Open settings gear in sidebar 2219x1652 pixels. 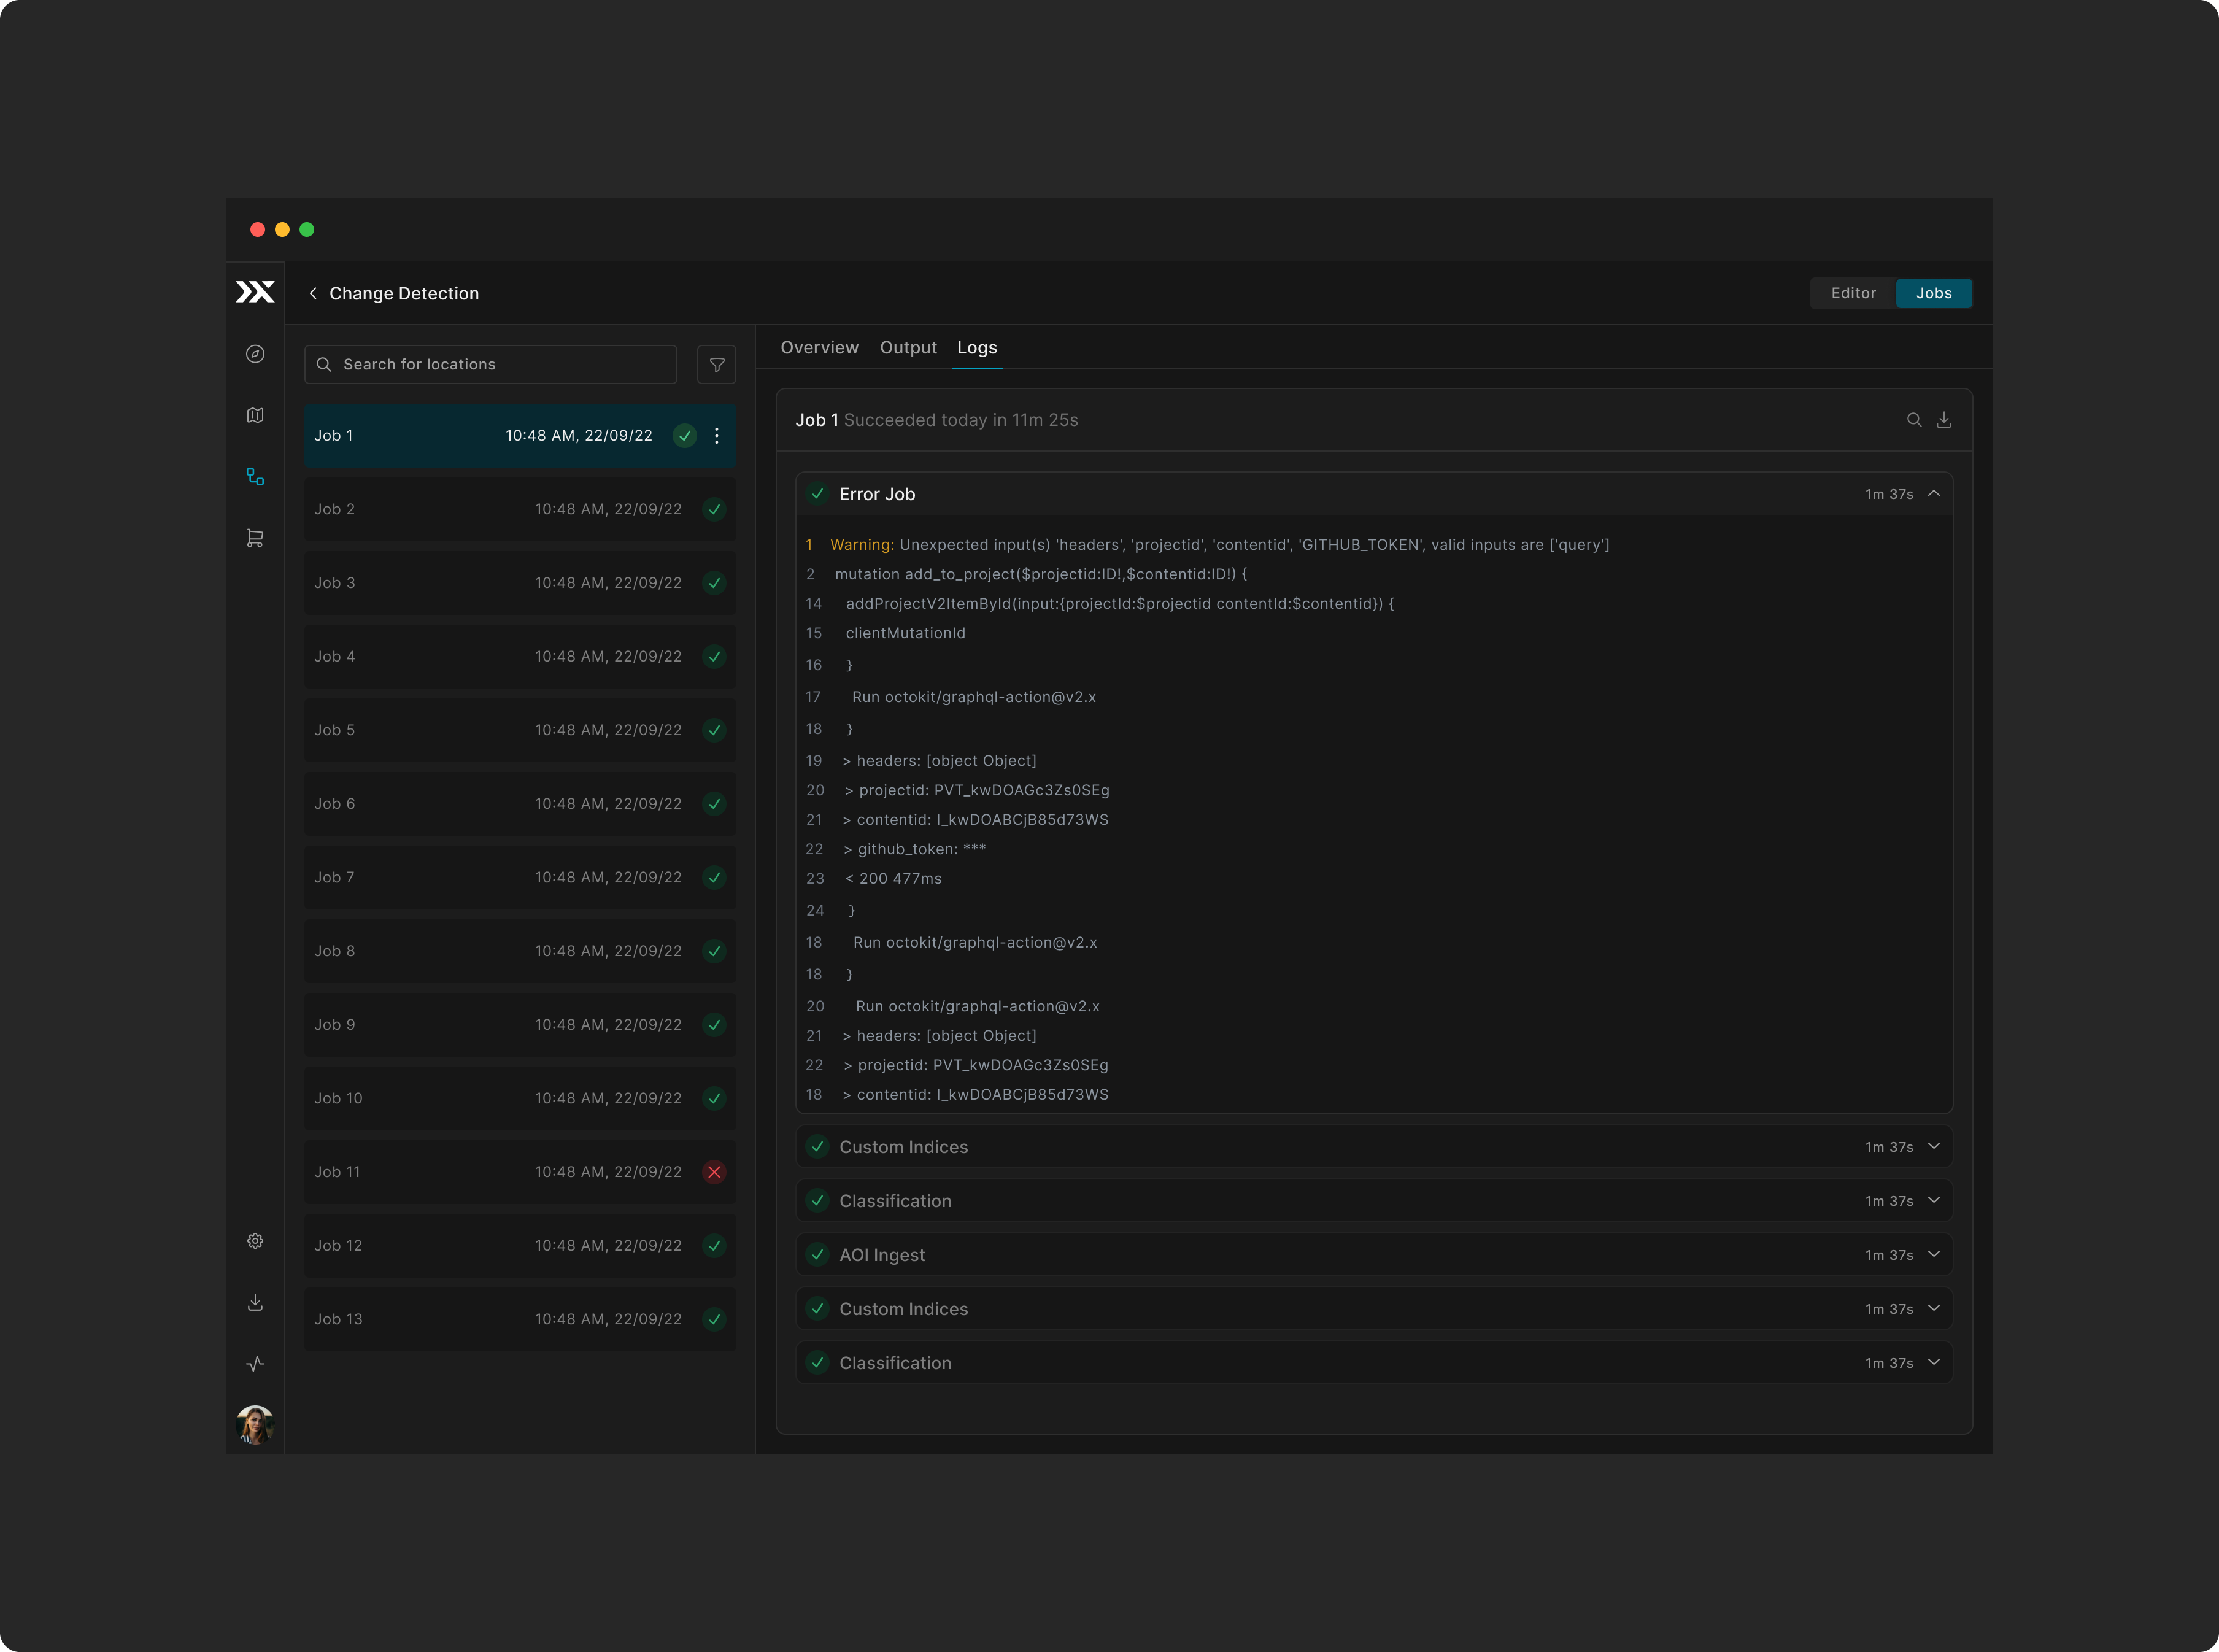point(255,1241)
